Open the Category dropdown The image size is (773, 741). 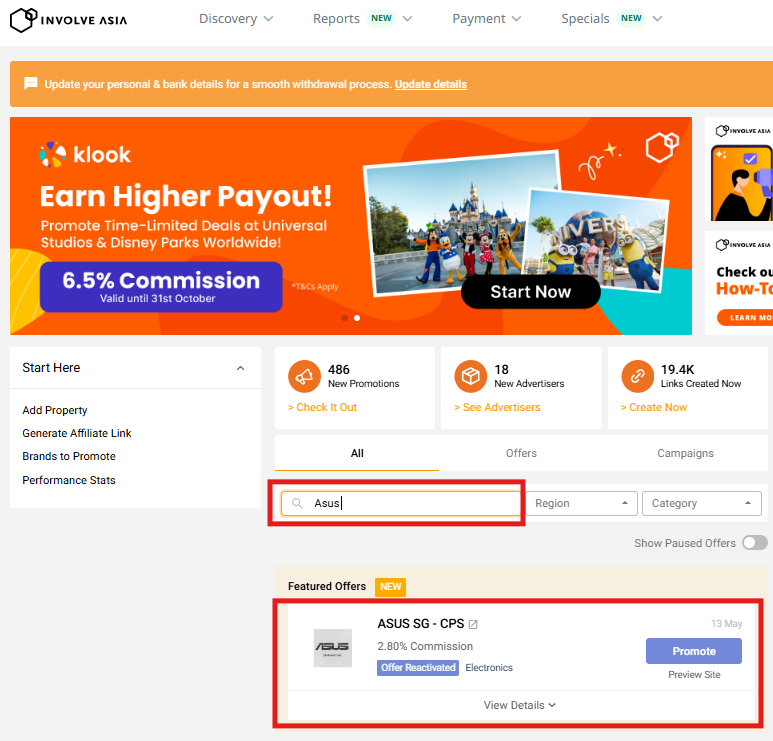[x=701, y=504]
